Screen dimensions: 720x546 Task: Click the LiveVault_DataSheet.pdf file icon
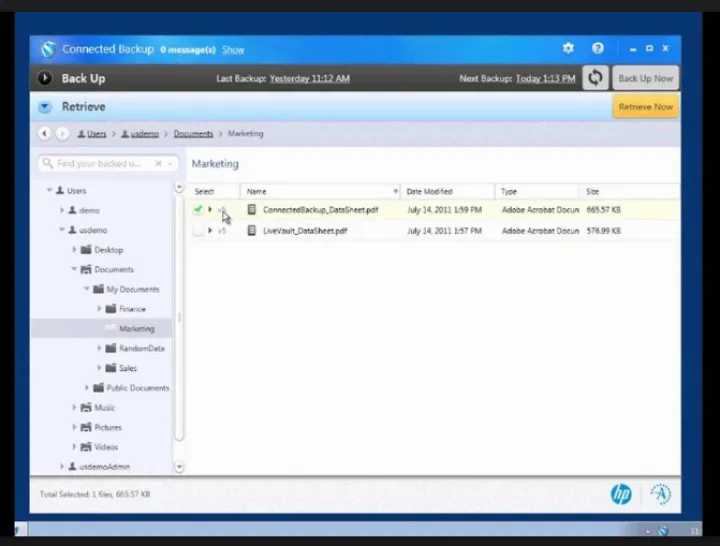coord(252,230)
